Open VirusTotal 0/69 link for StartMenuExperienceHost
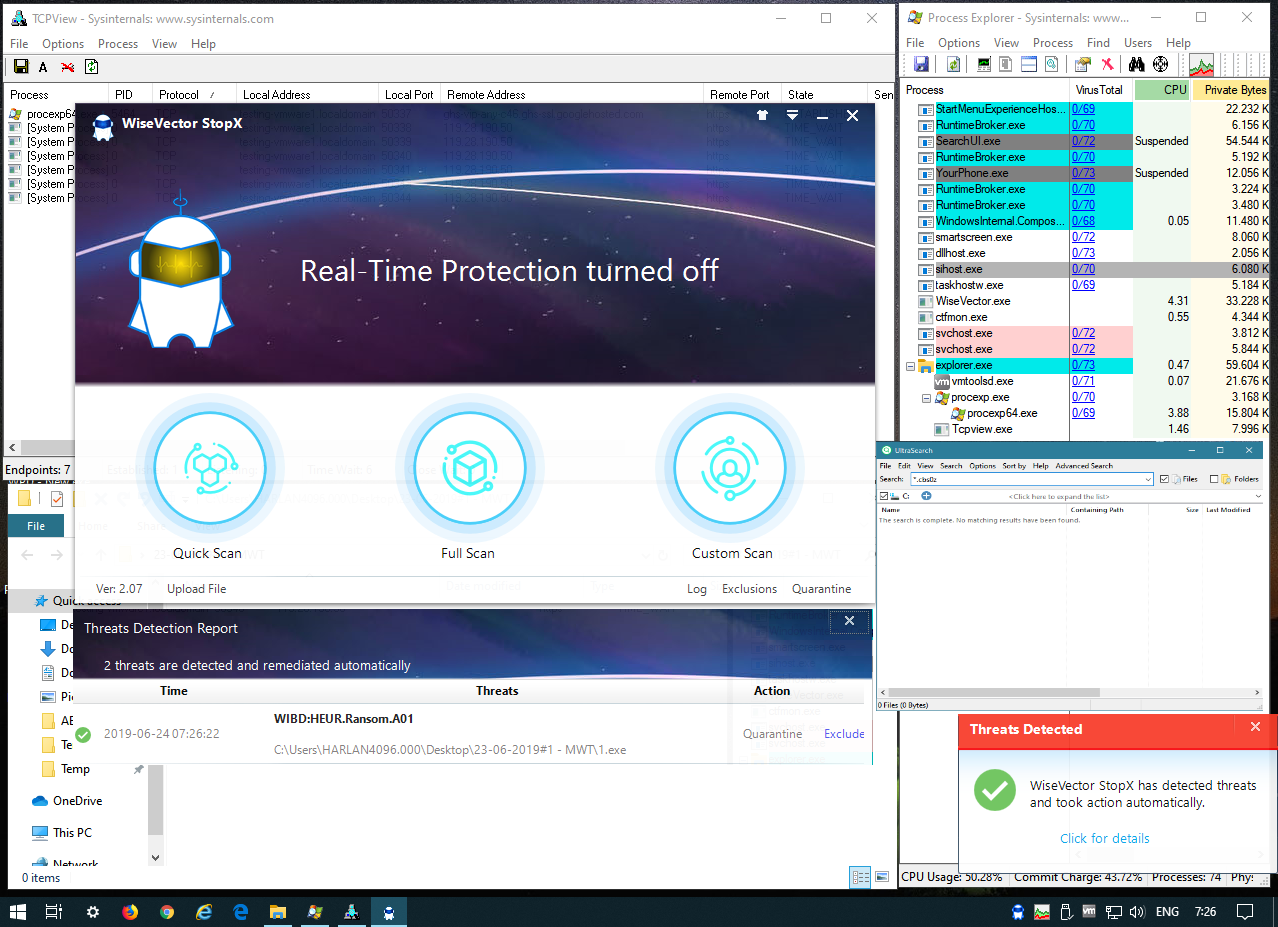The image size is (1278, 927). (x=1083, y=109)
